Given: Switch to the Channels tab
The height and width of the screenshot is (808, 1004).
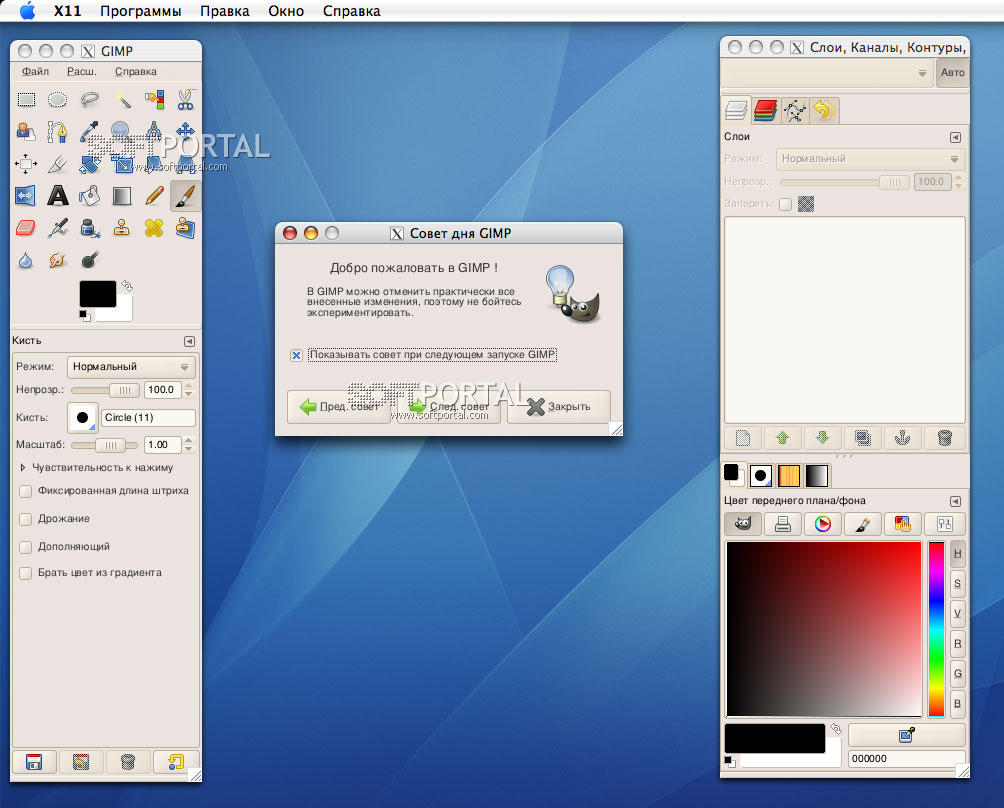Looking at the screenshot, I should pos(766,110).
